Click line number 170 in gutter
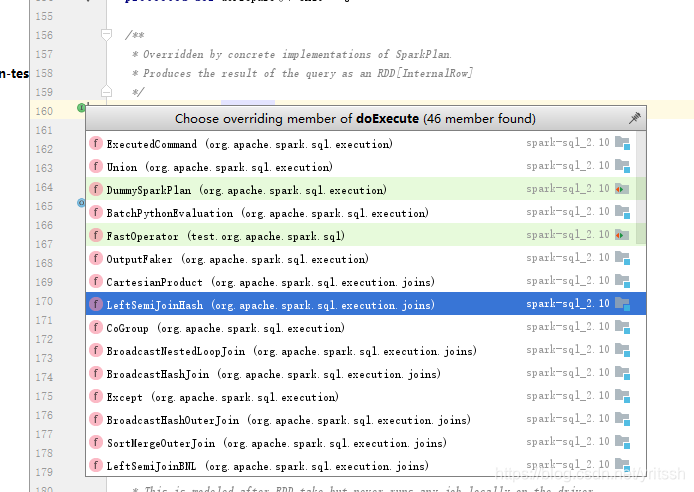The image size is (694, 492). [x=44, y=301]
